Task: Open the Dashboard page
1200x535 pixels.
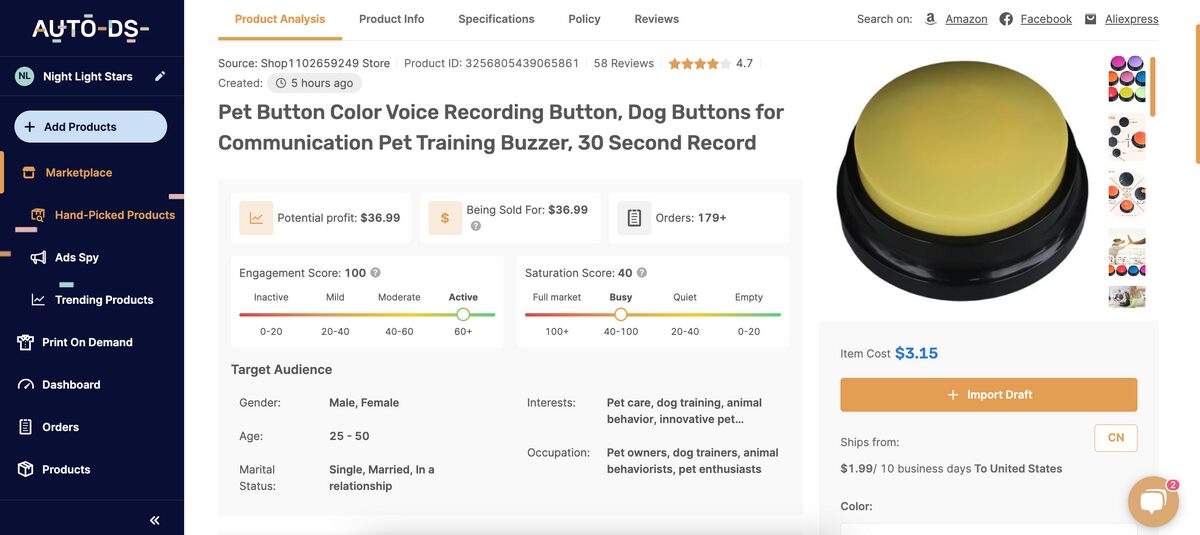Action: (71, 385)
